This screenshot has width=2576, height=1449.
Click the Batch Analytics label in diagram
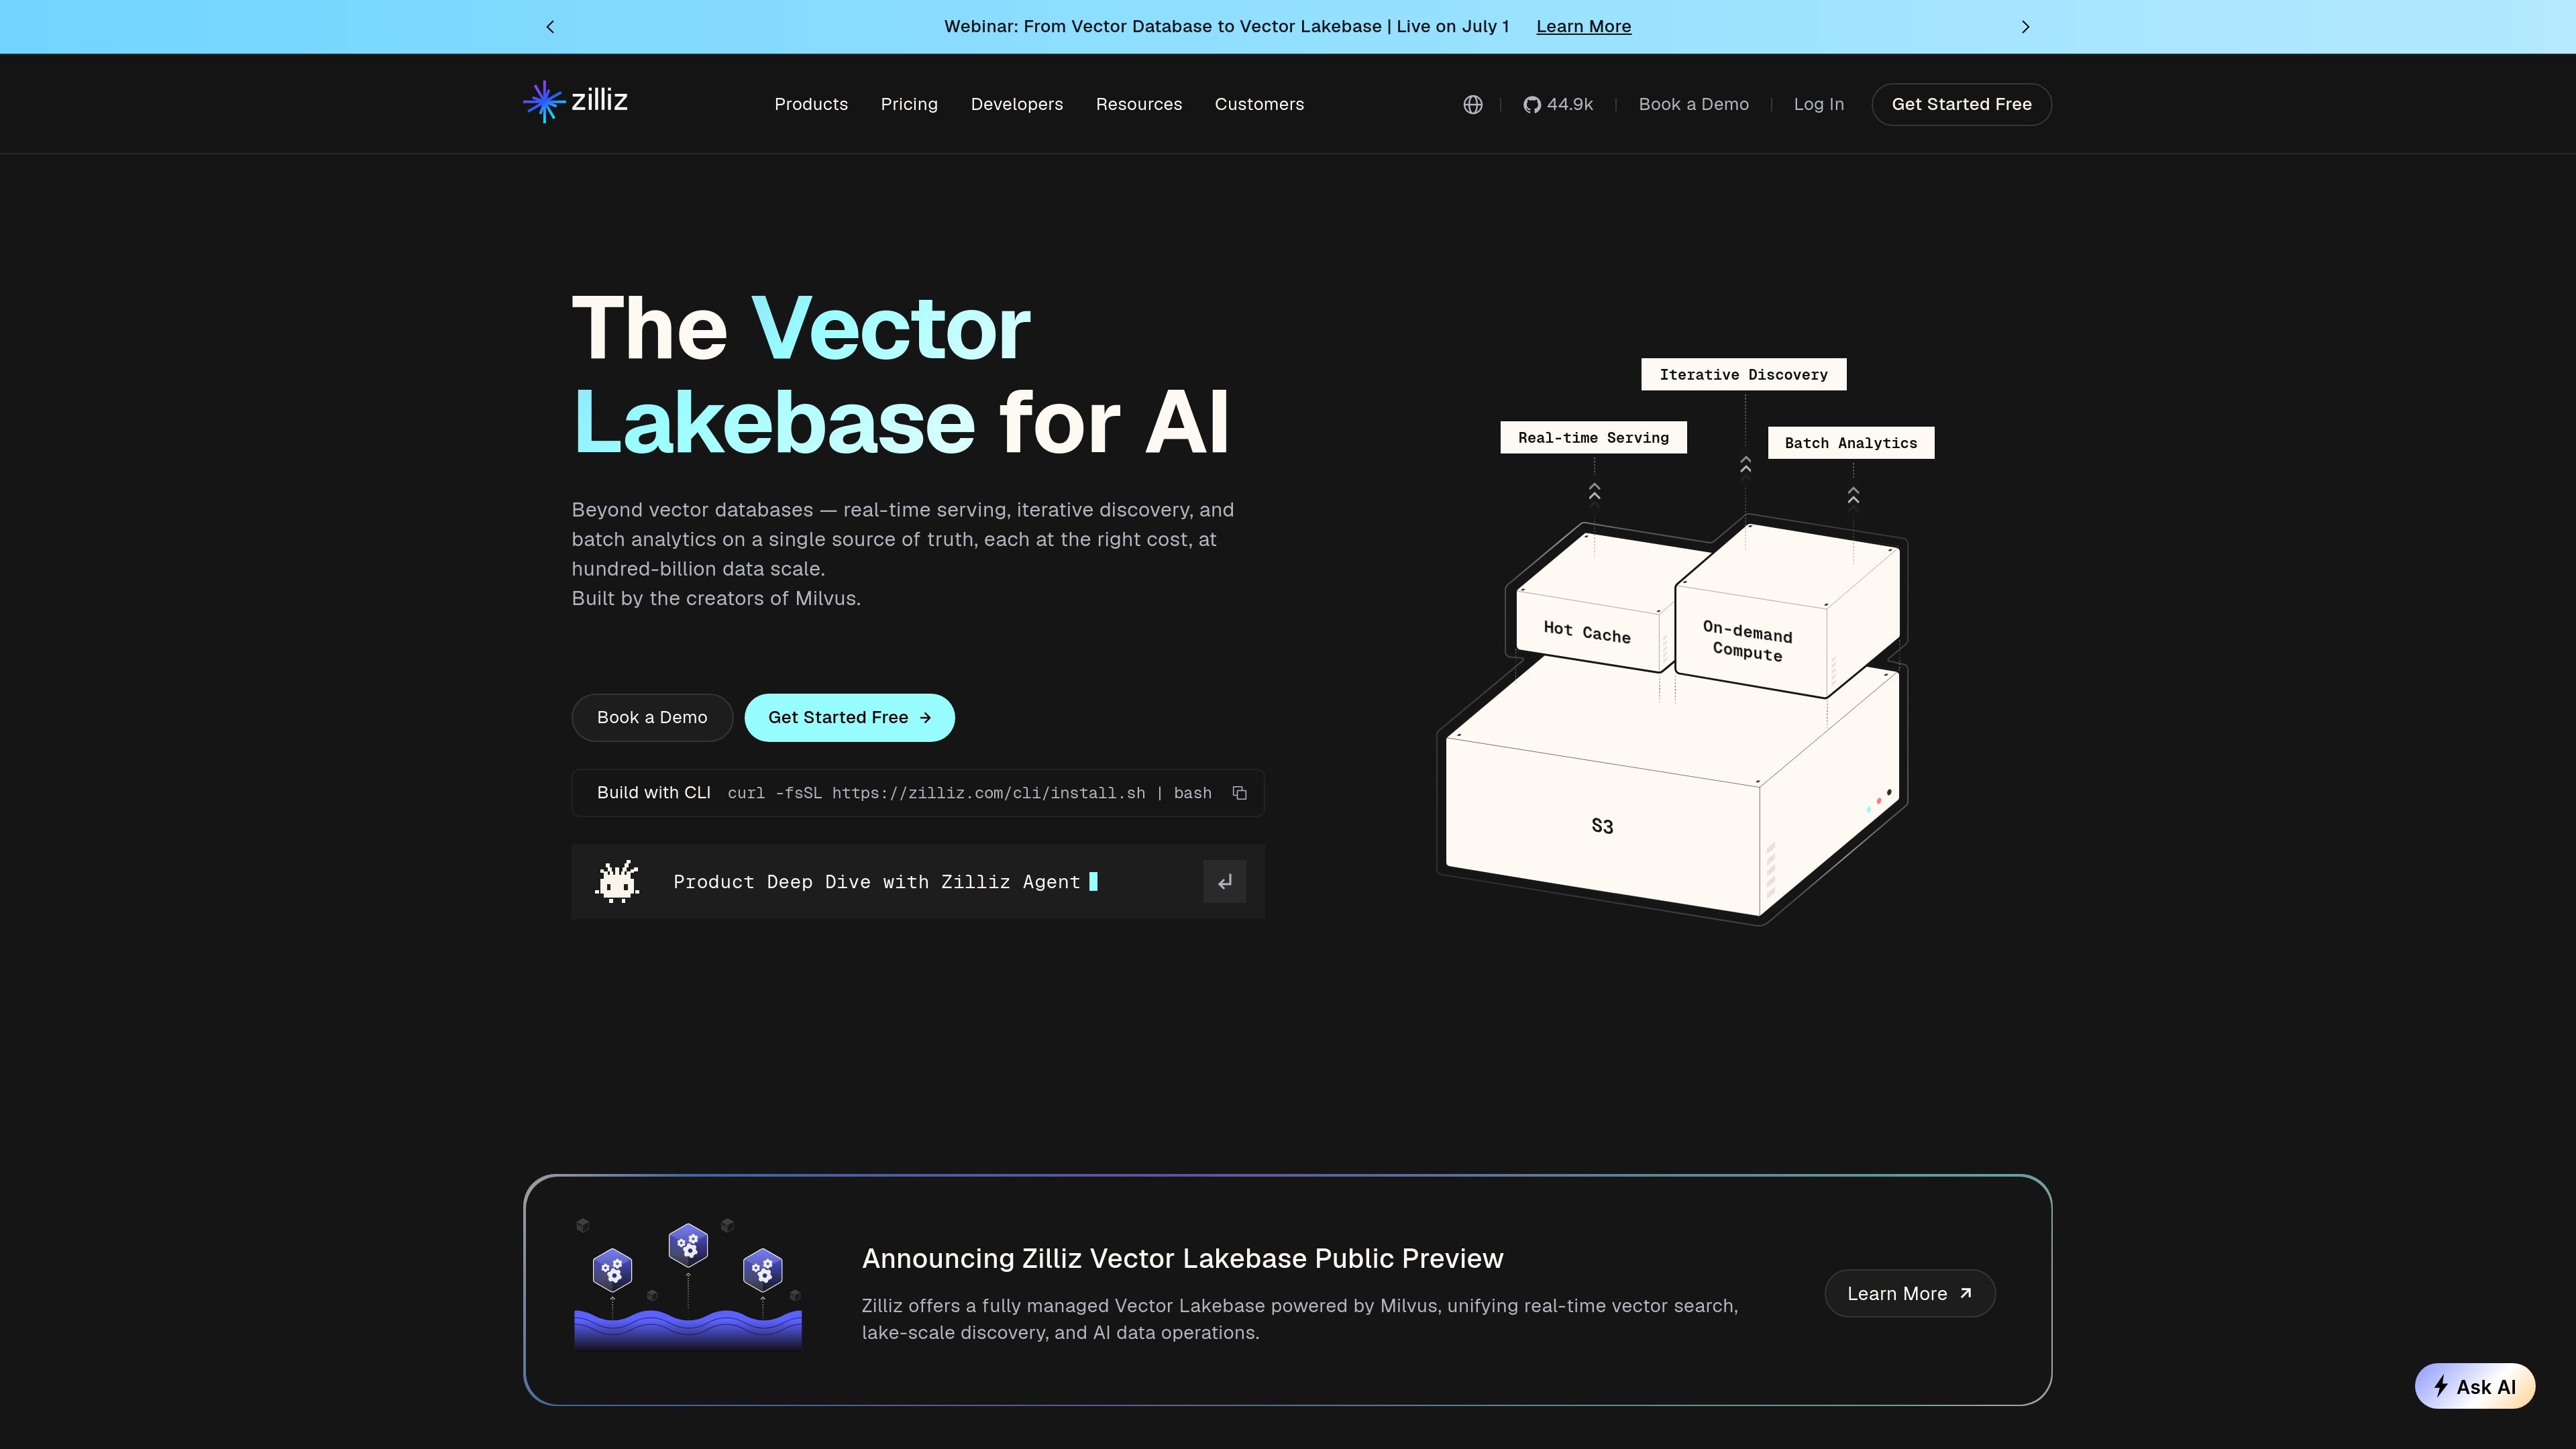tap(1850, 443)
